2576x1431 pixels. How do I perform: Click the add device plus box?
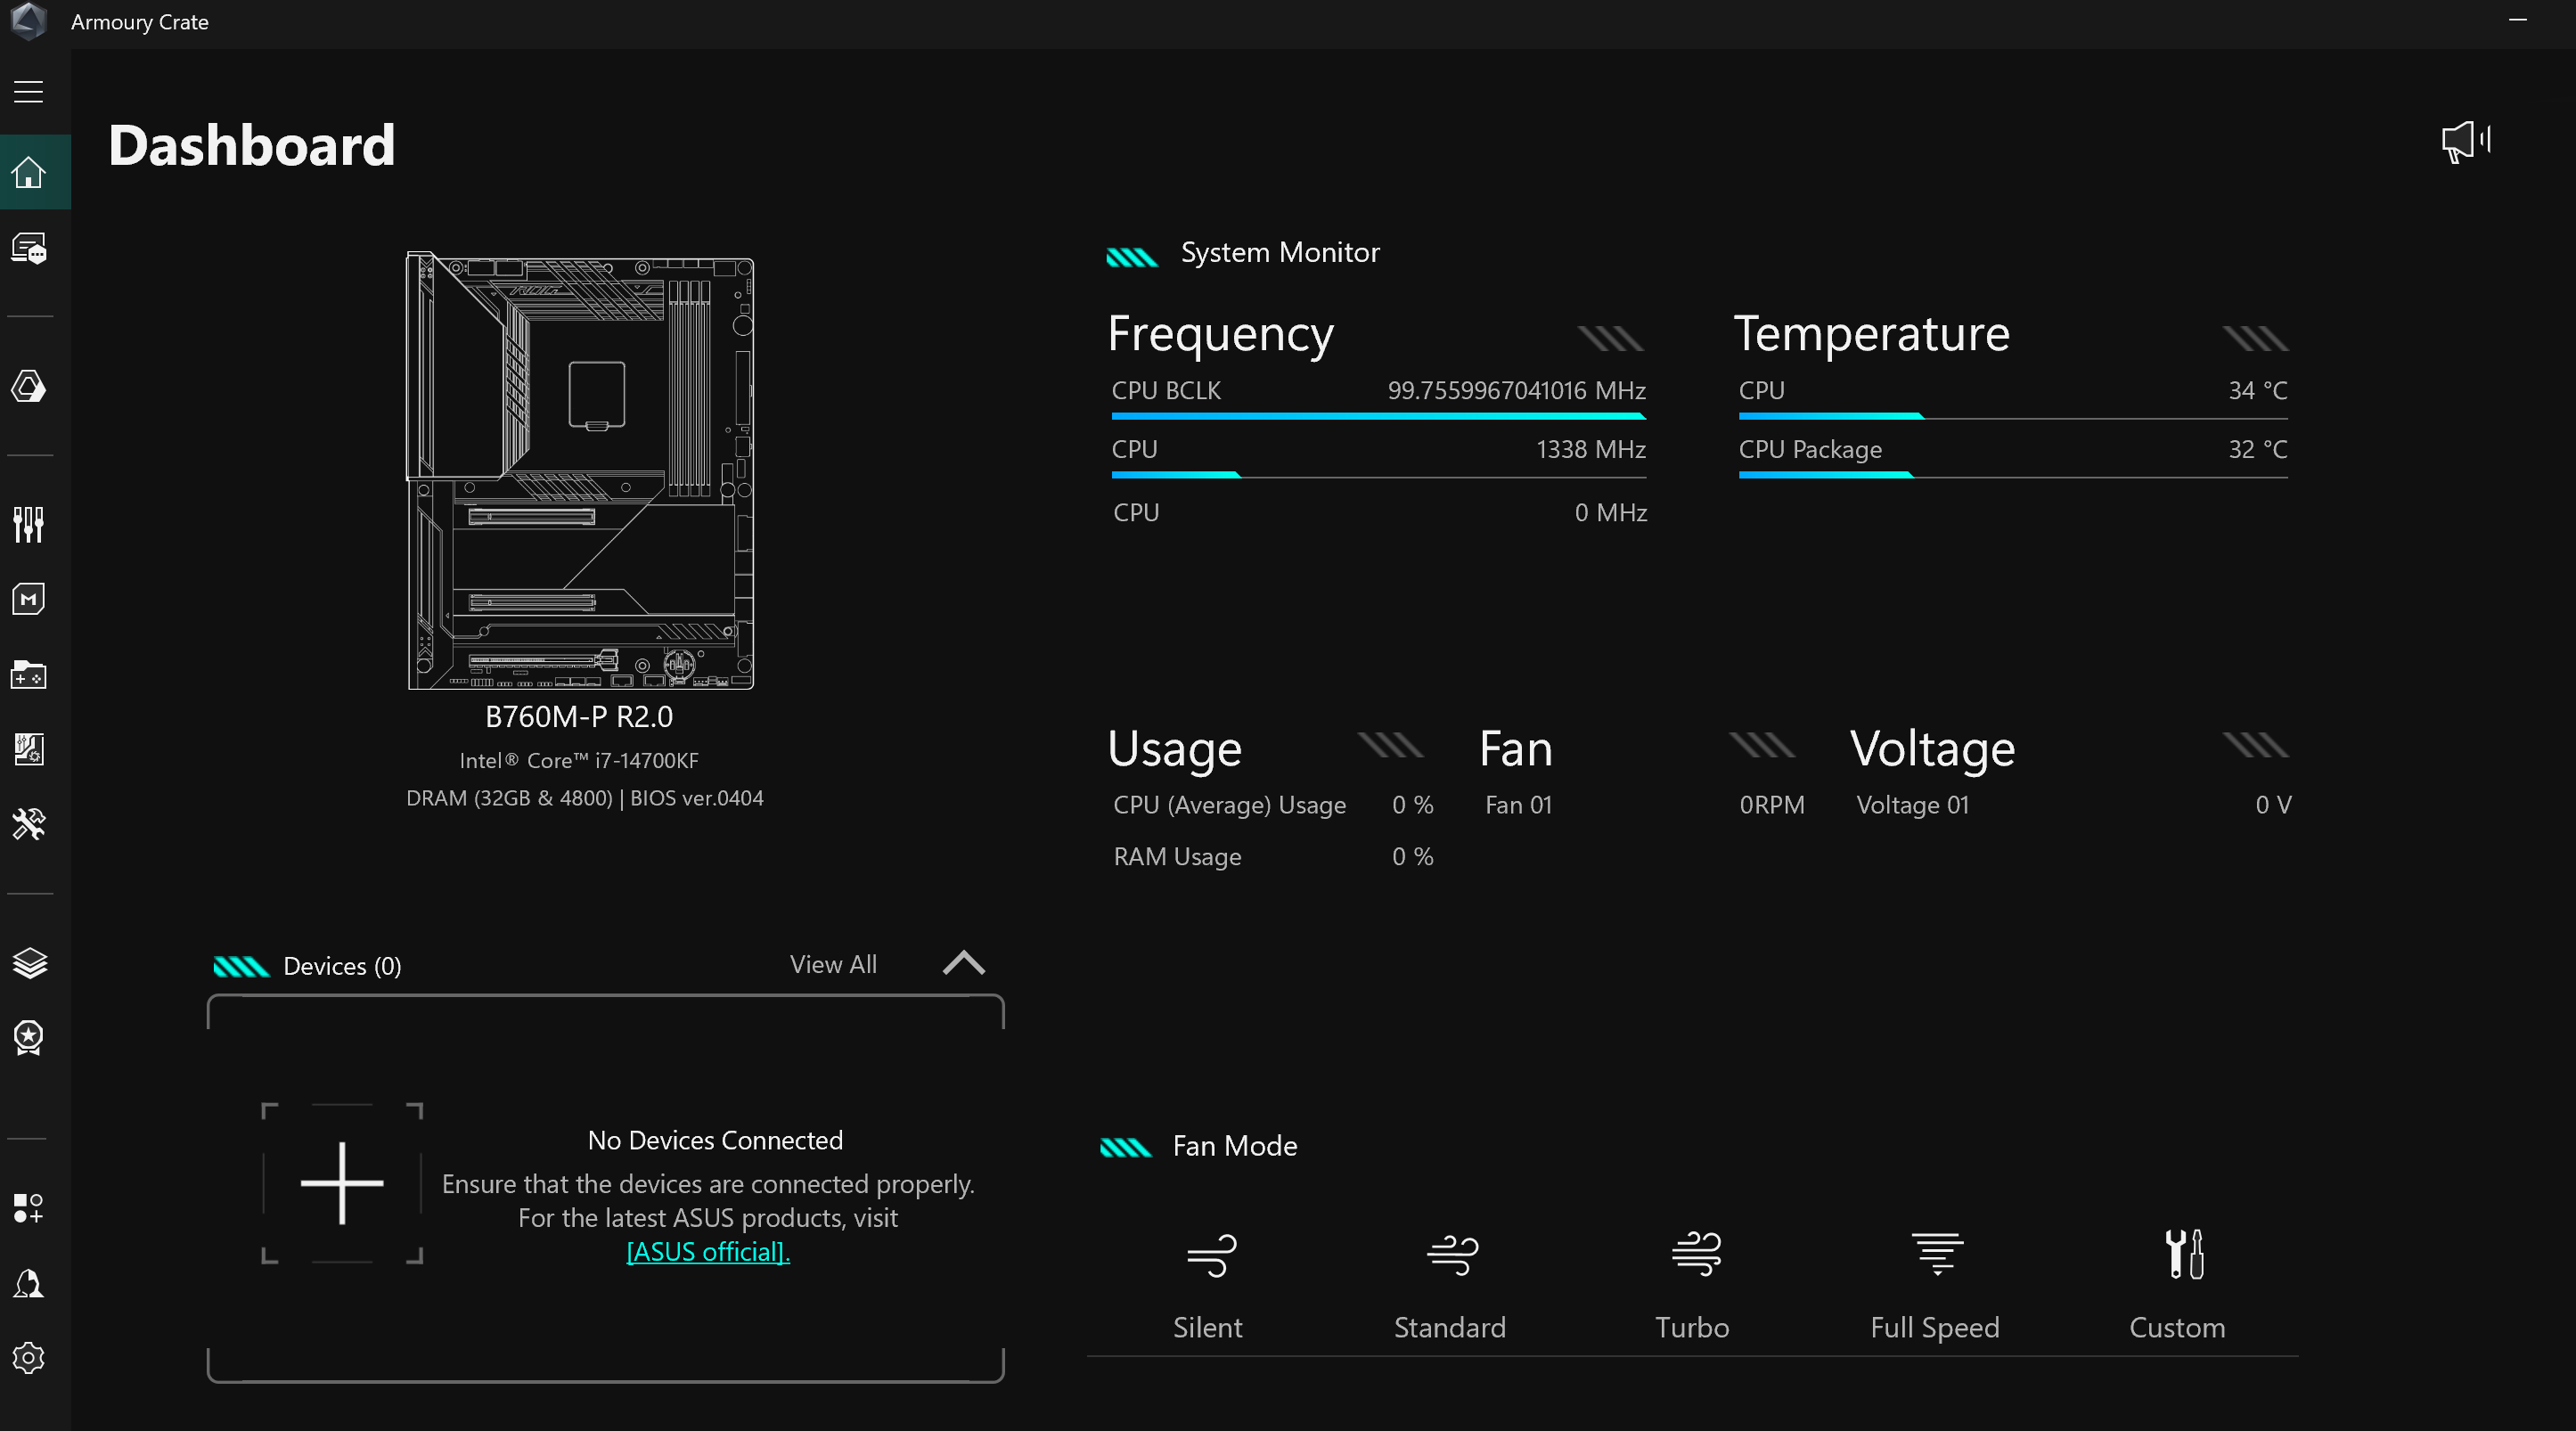pyautogui.click(x=342, y=1183)
